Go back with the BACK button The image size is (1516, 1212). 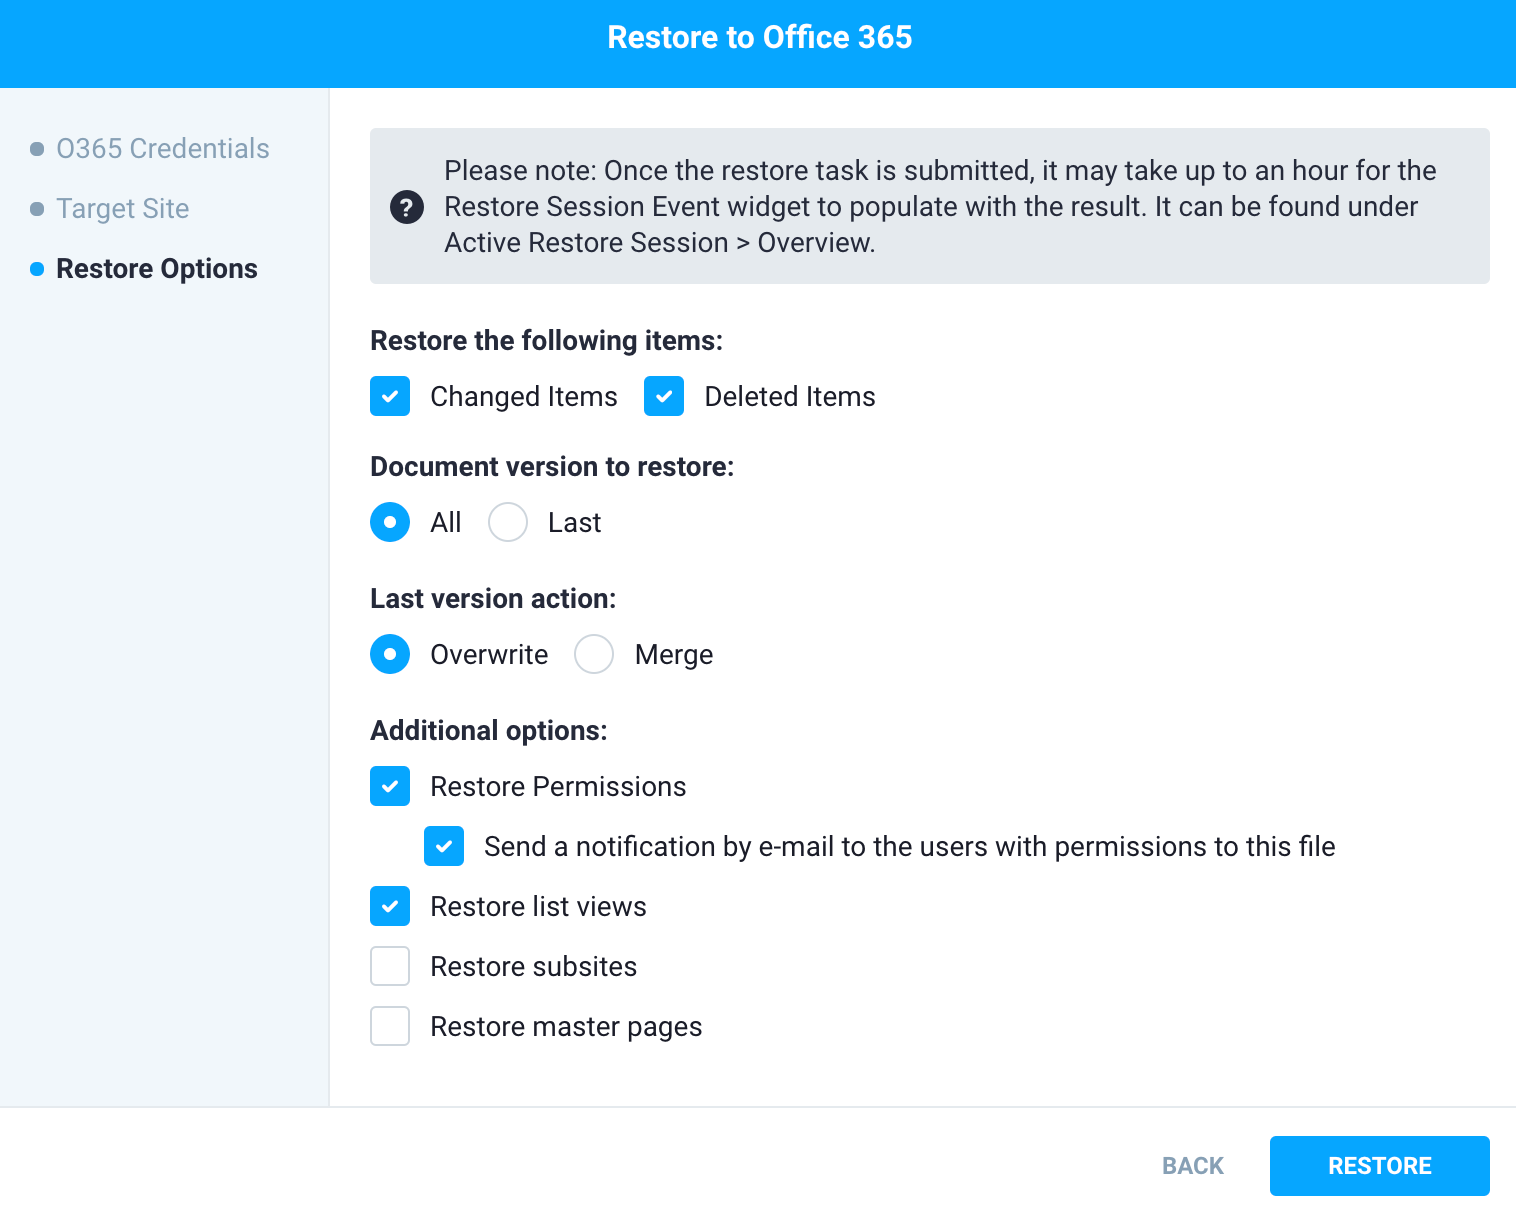1192,1166
